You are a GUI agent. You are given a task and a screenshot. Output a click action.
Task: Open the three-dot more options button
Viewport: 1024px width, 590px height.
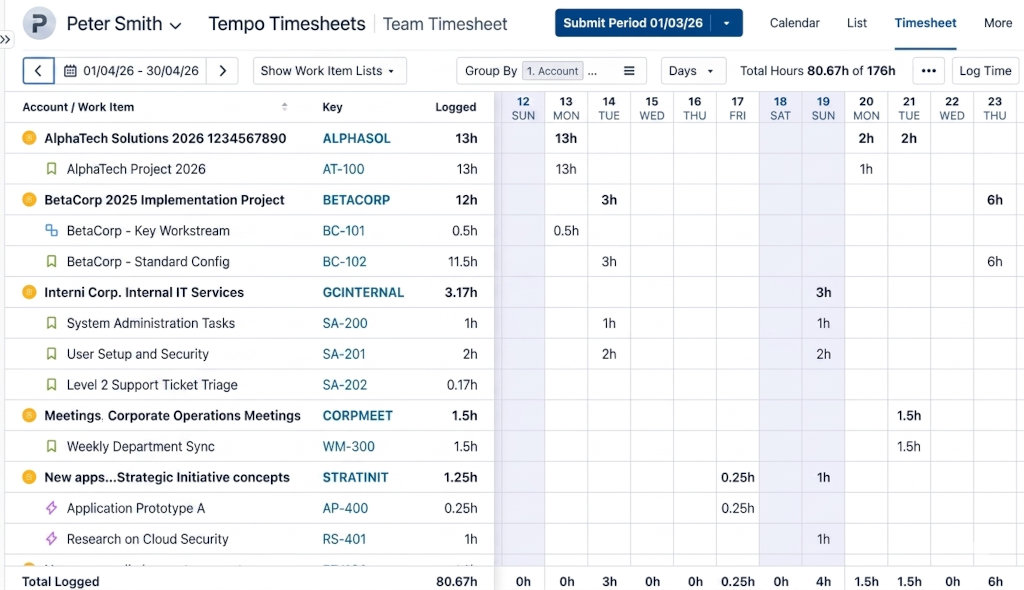[929, 71]
